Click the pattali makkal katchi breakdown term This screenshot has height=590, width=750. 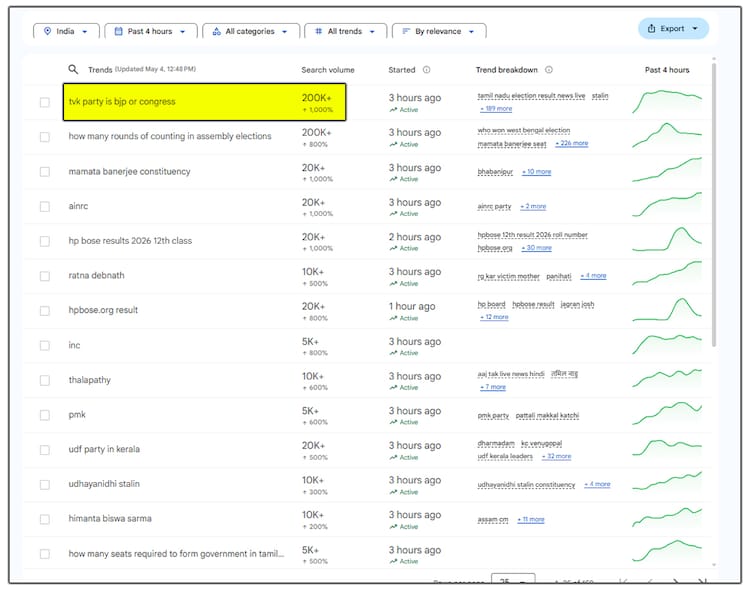click(x=547, y=415)
